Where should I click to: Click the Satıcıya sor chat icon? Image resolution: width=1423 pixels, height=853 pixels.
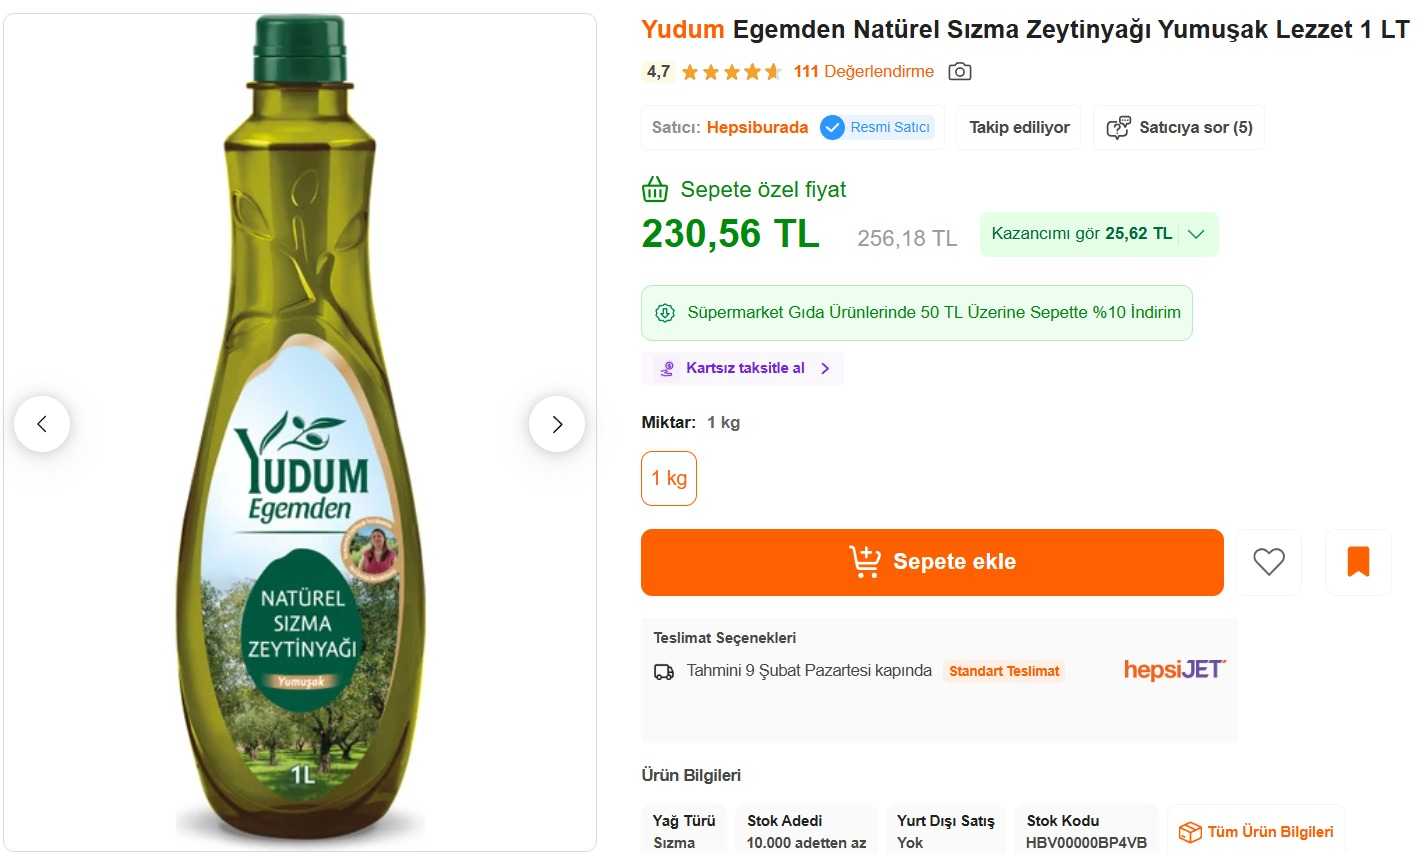pyautogui.click(x=1118, y=128)
